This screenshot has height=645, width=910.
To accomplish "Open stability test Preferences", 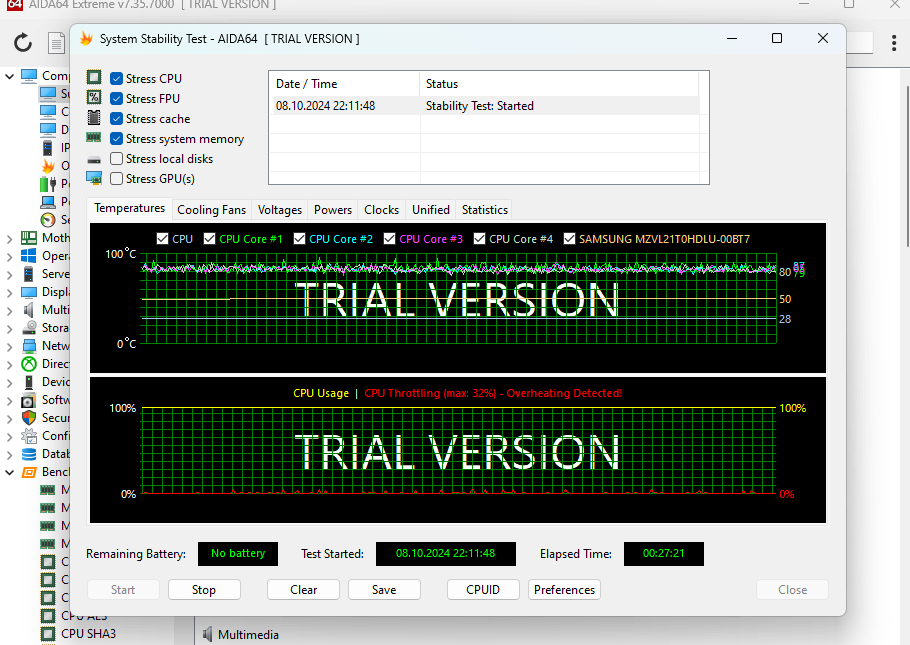I will (564, 589).
